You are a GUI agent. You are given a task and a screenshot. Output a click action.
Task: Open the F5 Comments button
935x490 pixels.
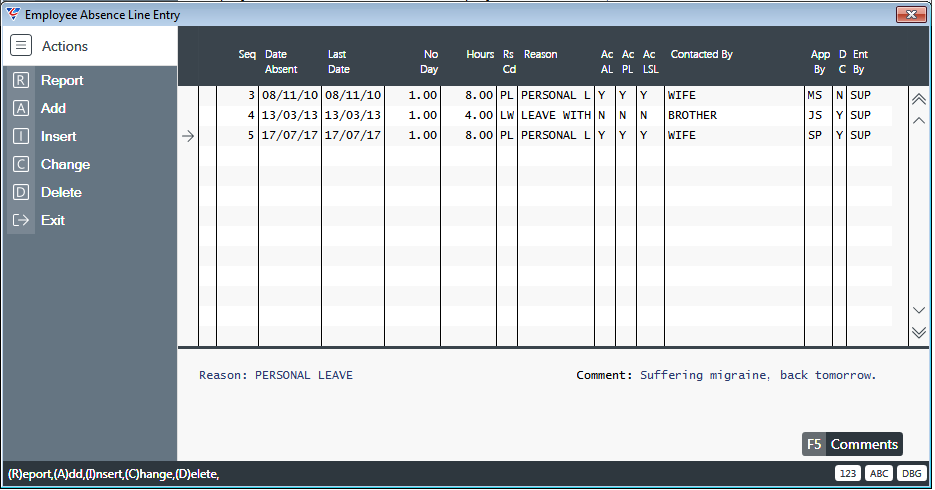click(852, 444)
